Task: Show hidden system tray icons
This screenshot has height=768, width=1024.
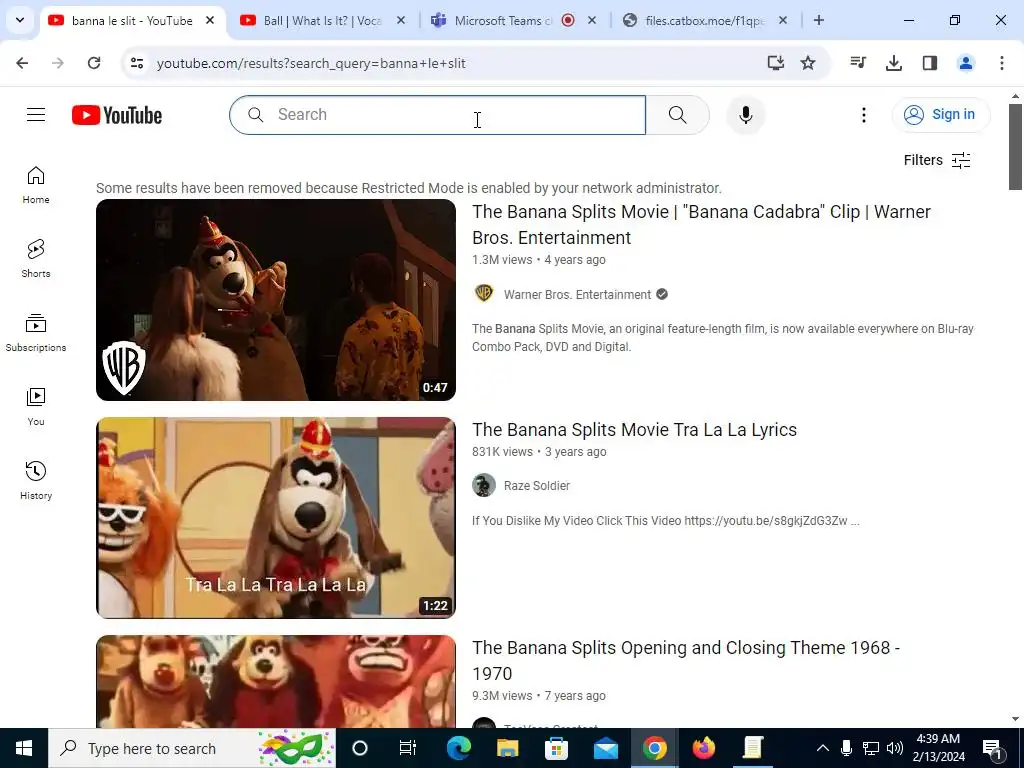Action: coord(823,748)
